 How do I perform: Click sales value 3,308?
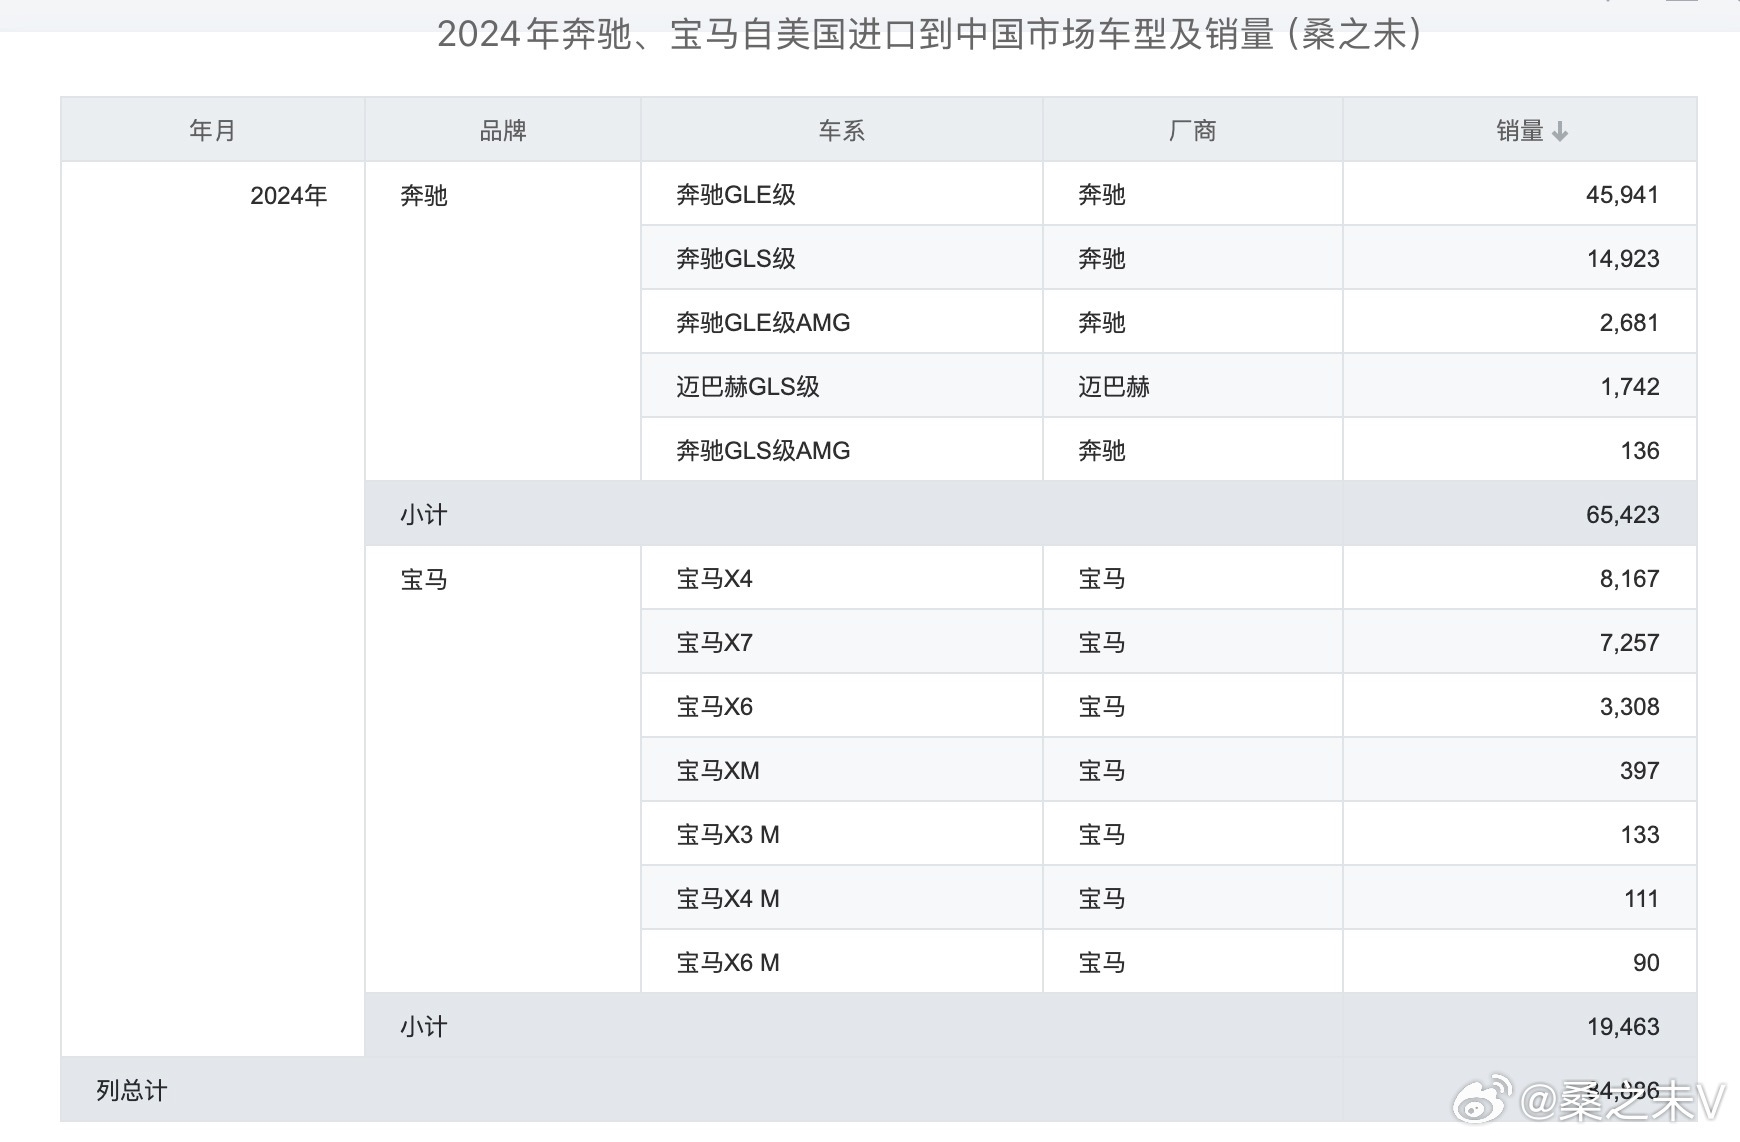(1629, 707)
